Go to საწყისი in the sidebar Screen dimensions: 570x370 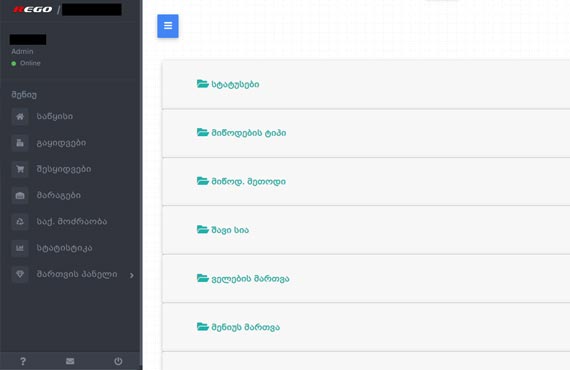(x=55, y=117)
